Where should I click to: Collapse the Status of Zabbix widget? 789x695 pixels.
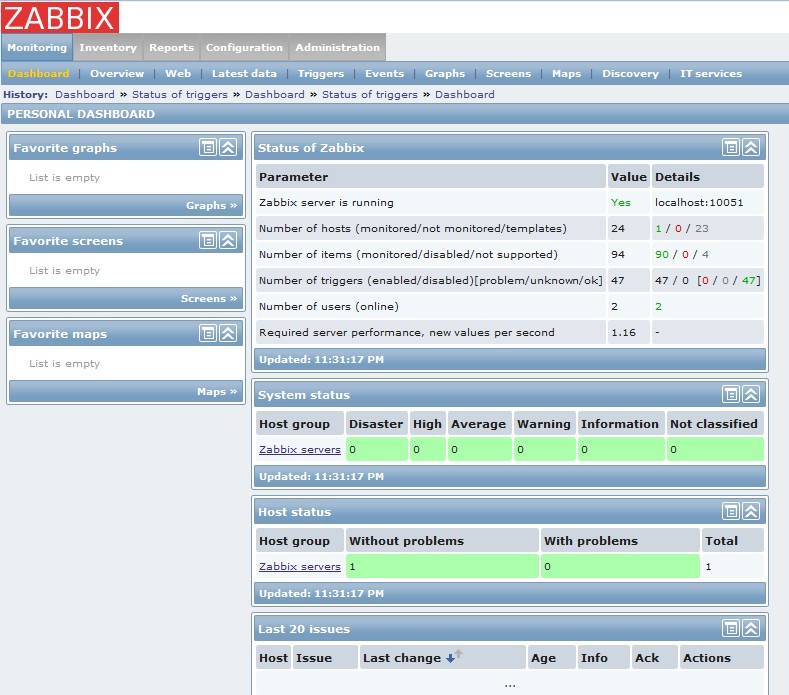[x=751, y=147]
